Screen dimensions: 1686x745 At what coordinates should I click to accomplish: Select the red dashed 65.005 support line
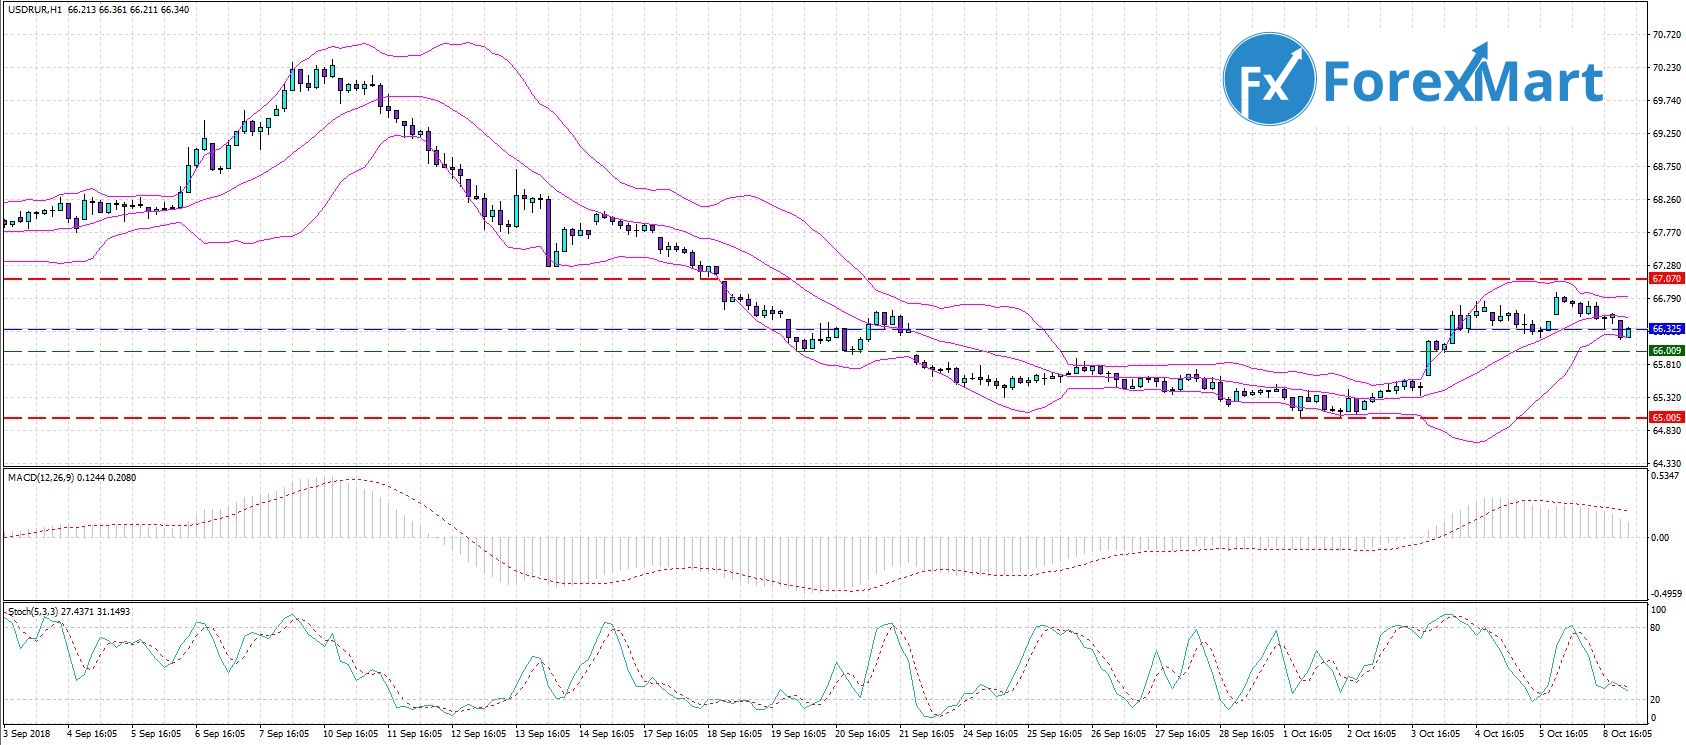pyautogui.click(x=824, y=418)
